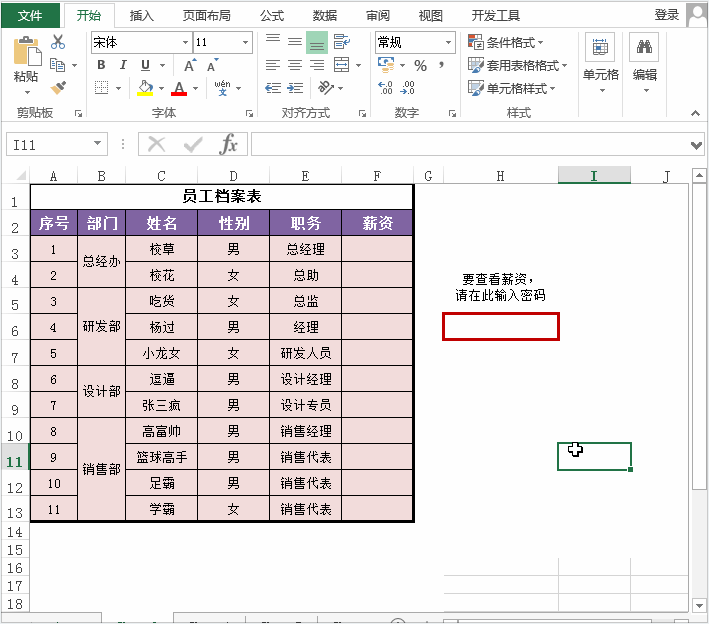Click the Borders icon

[x=102, y=88]
